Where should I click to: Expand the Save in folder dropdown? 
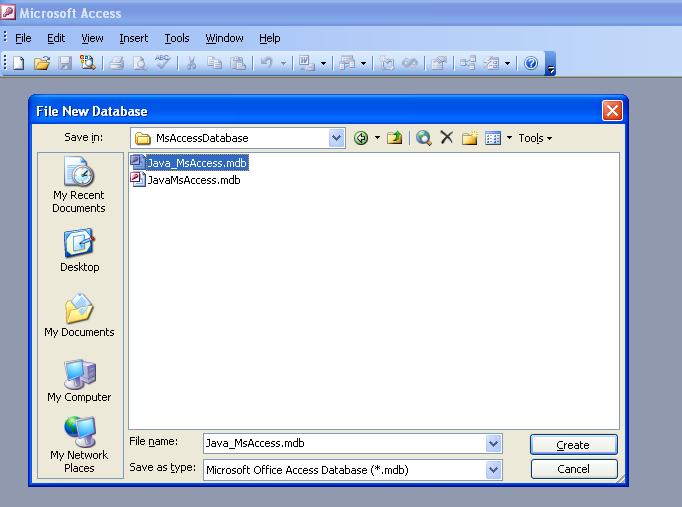click(336, 138)
